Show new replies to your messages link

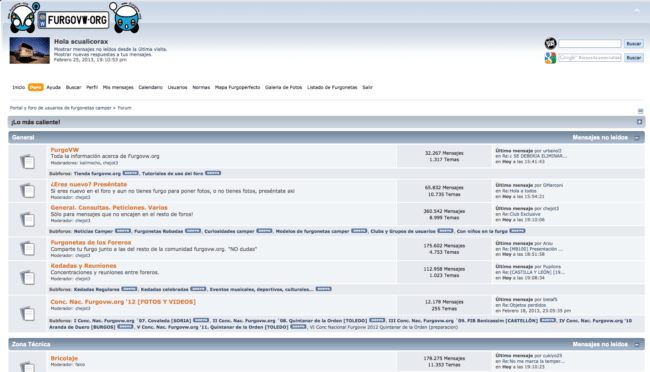(x=103, y=54)
